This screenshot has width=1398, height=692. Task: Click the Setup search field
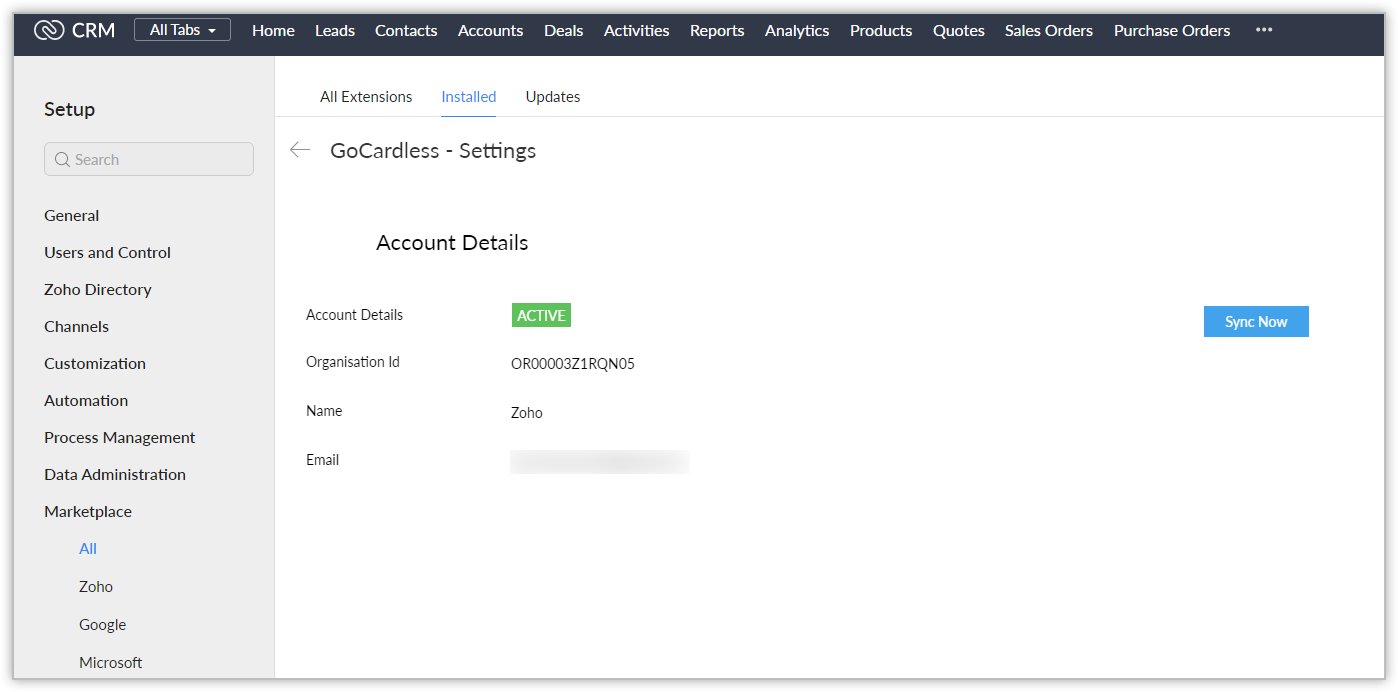coord(149,159)
